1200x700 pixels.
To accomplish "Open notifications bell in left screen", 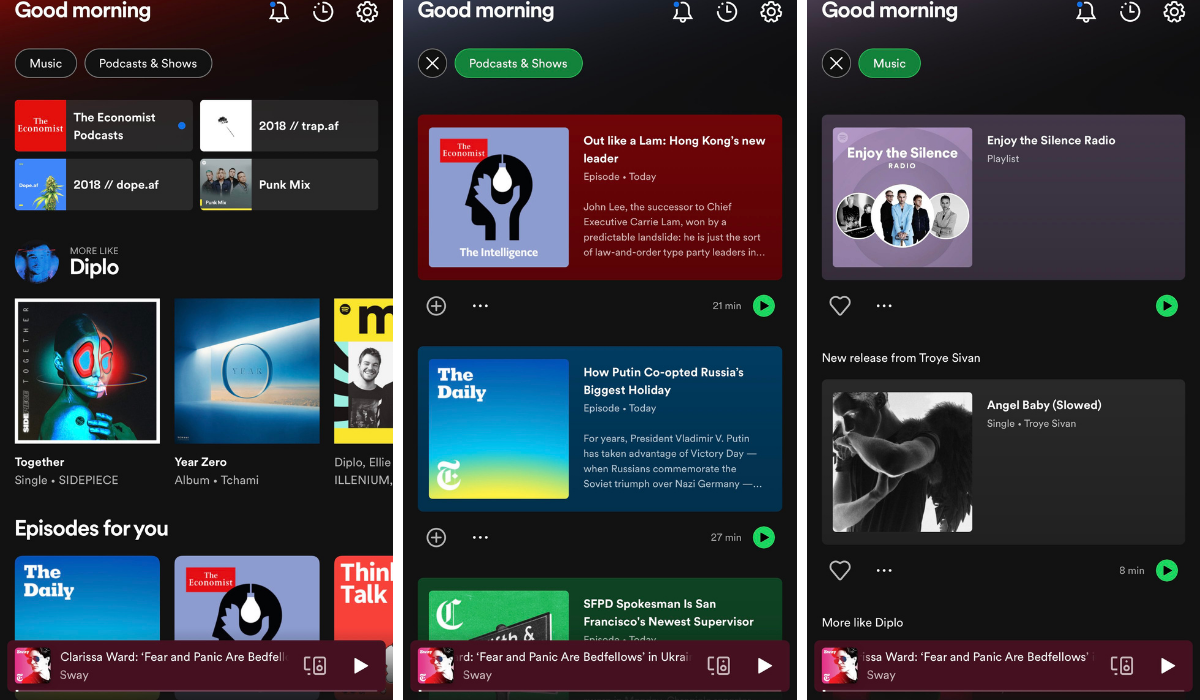I will [x=279, y=12].
